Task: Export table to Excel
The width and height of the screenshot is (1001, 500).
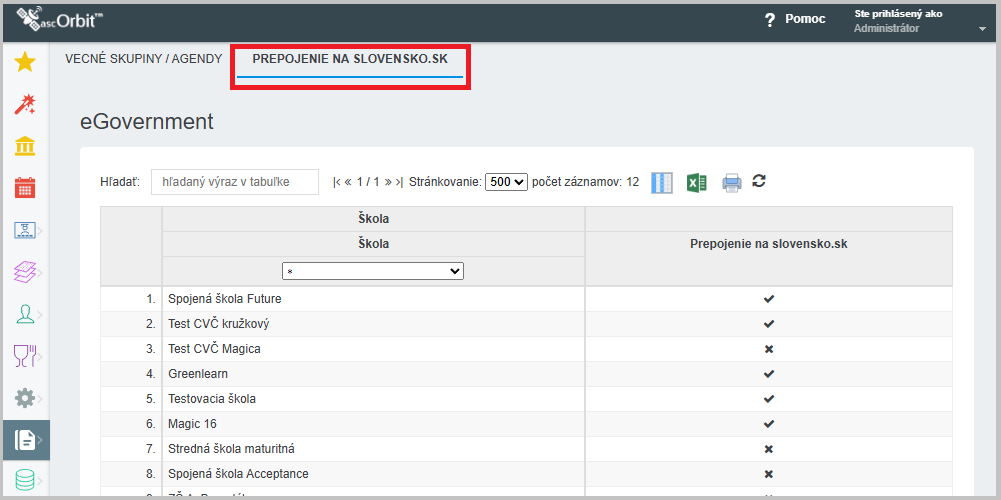Action: (x=697, y=182)
